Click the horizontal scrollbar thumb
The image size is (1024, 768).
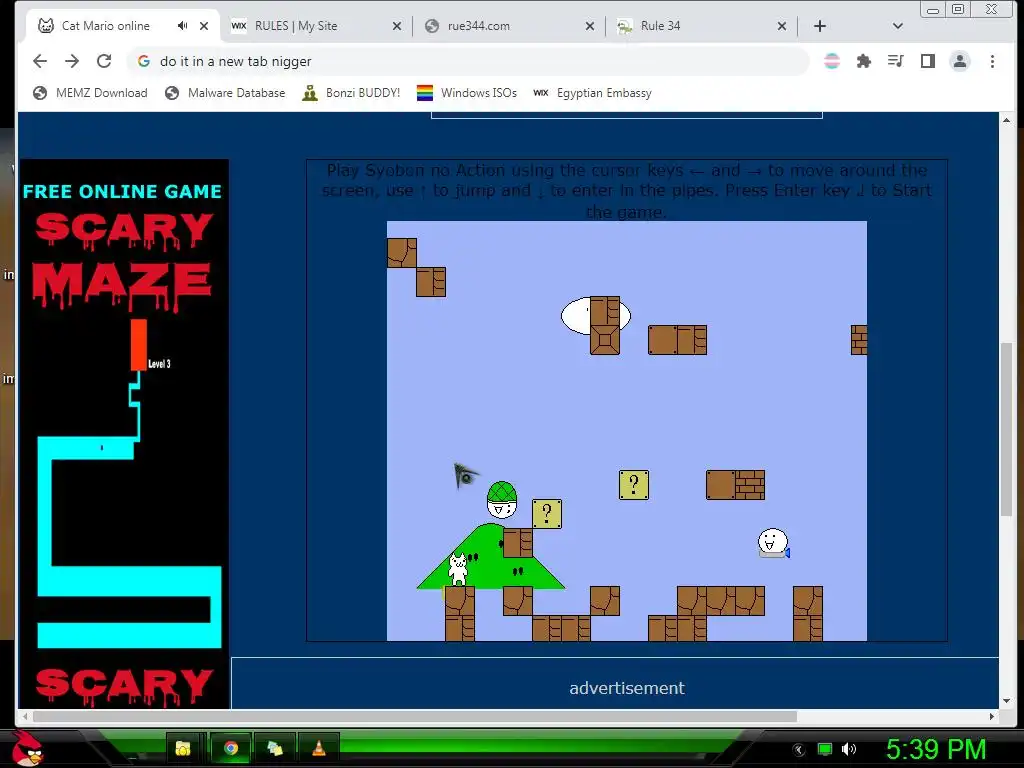coord(415,716)
